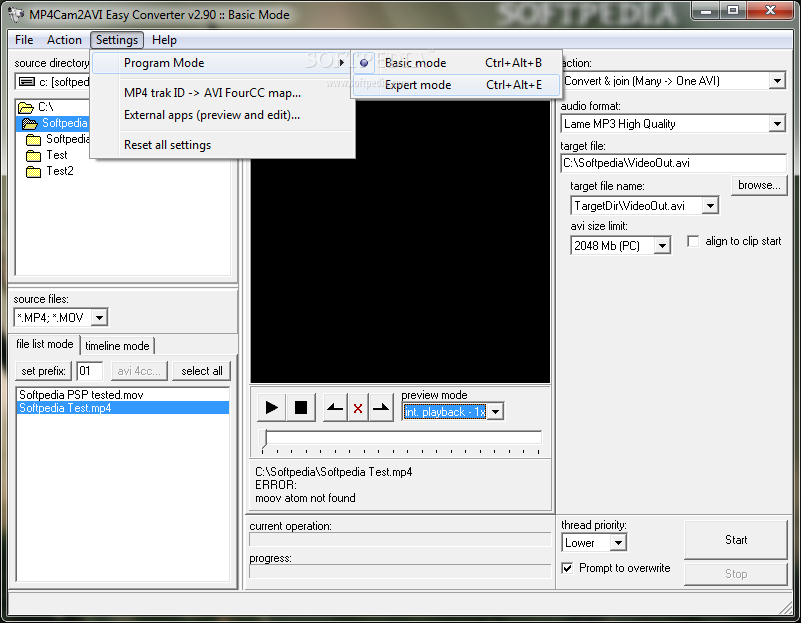Click the preview seek slider handle
The width and height of the screenshot is (801, 623).
tap(264, 441)
